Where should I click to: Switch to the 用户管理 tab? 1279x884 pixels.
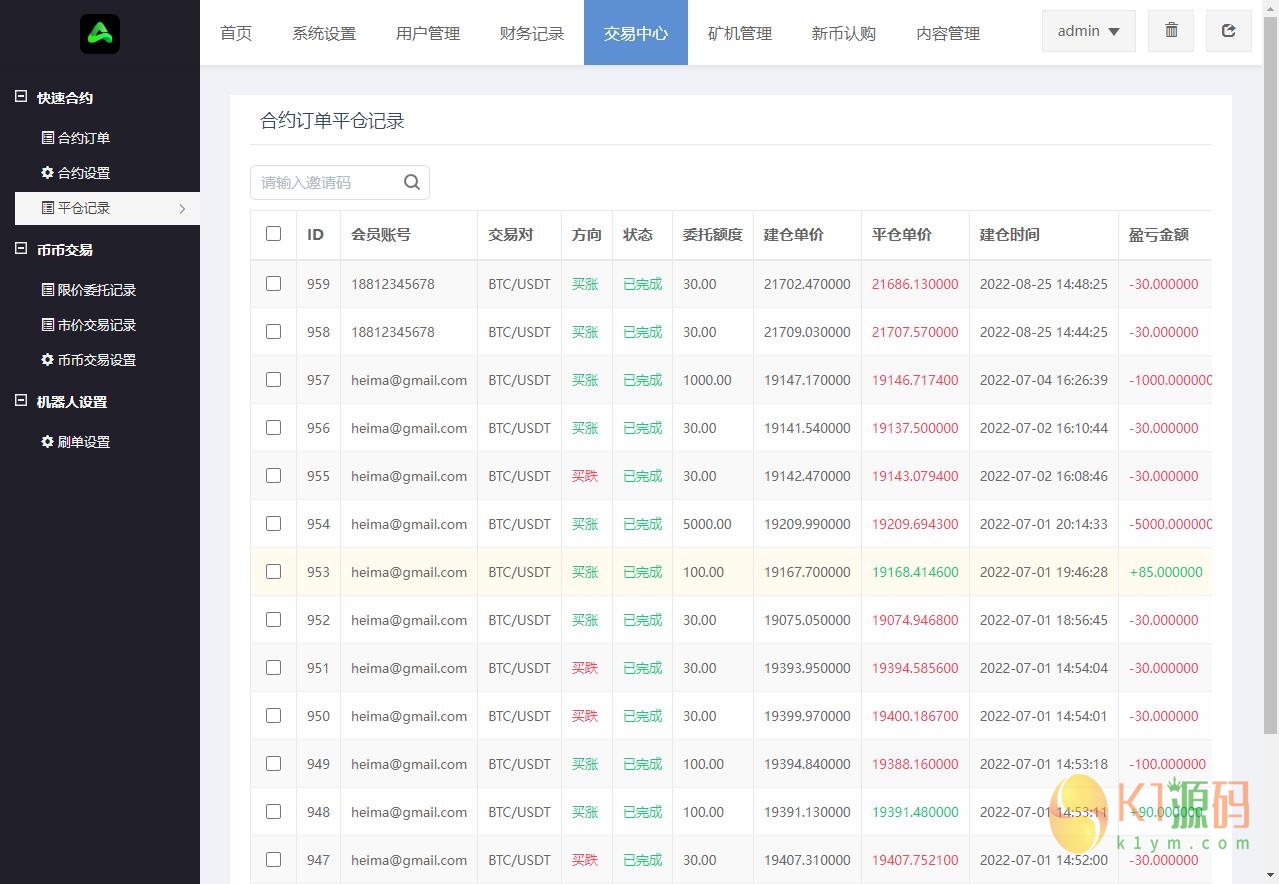[x=428, y=33]
